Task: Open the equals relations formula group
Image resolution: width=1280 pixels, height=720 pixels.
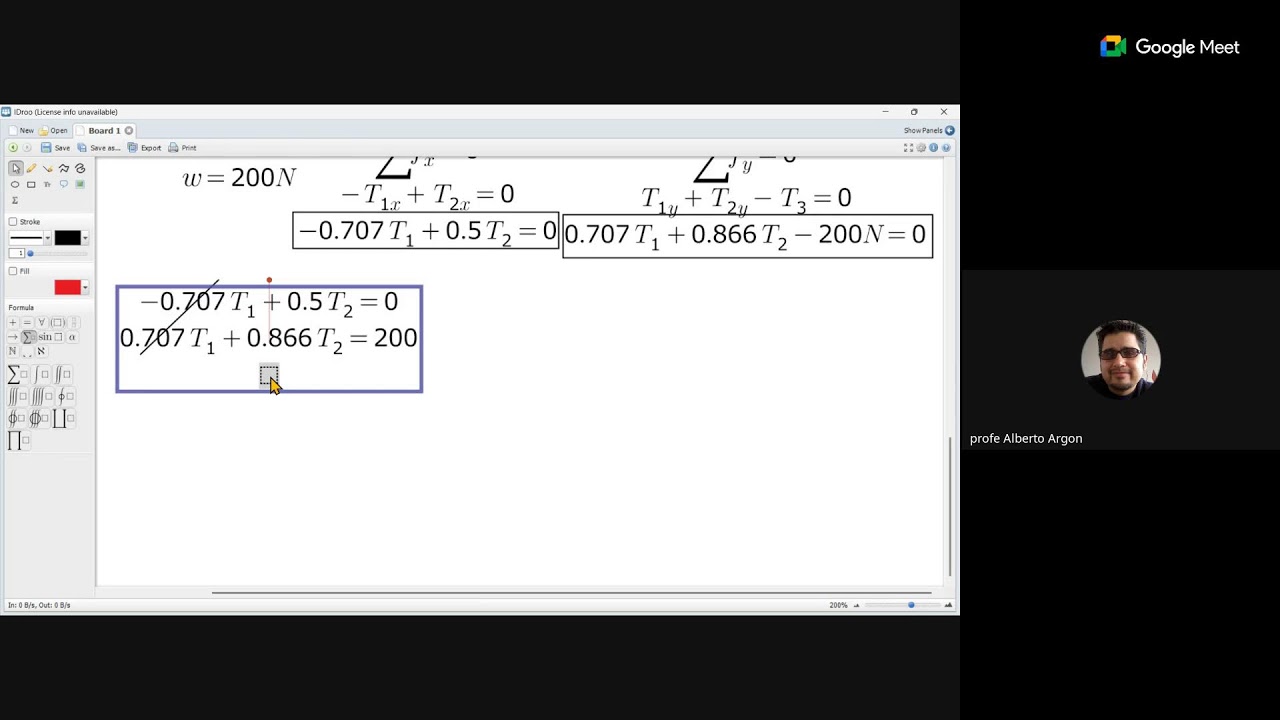Action: (27, 322)
